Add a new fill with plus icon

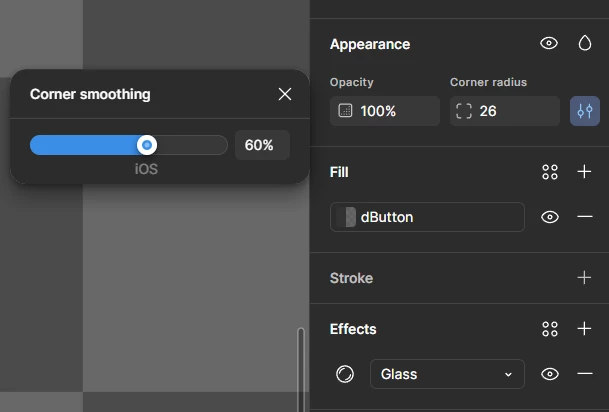pyautogui.click(x=584, y=171)
